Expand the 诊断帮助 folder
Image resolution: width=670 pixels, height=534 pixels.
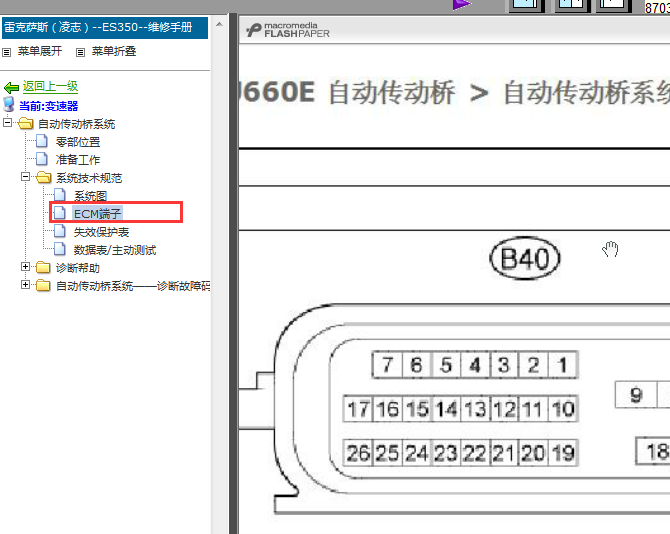tap(25, 267)
